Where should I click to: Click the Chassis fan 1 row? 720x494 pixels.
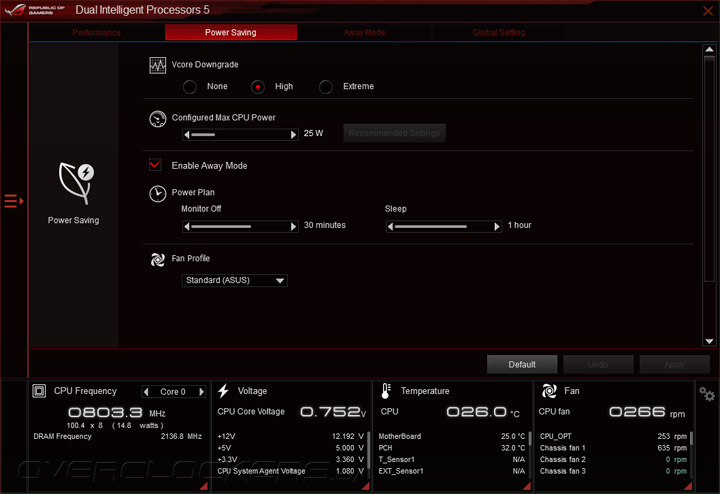click(x=613, y=448)
